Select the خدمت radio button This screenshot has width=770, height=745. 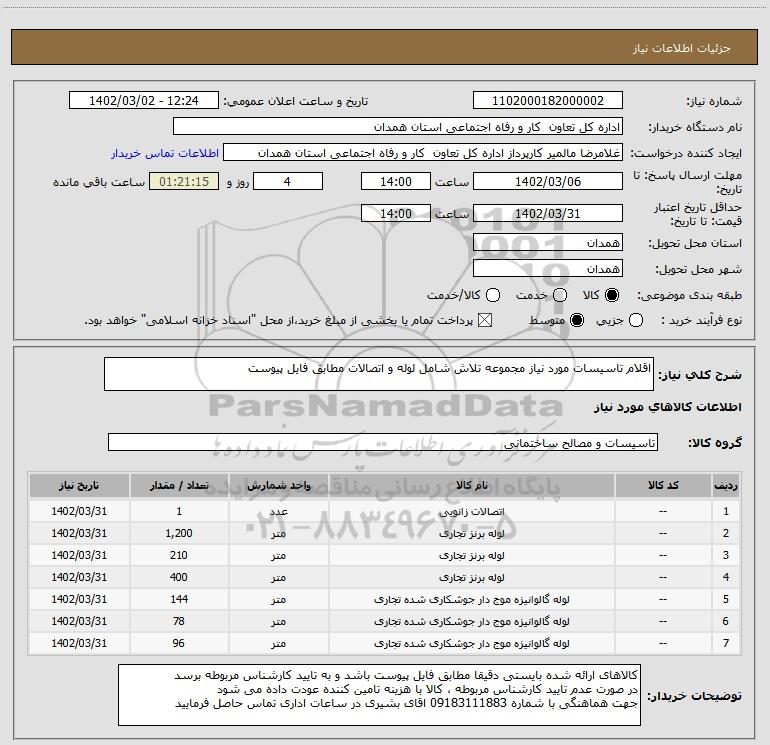click(560, 295)
